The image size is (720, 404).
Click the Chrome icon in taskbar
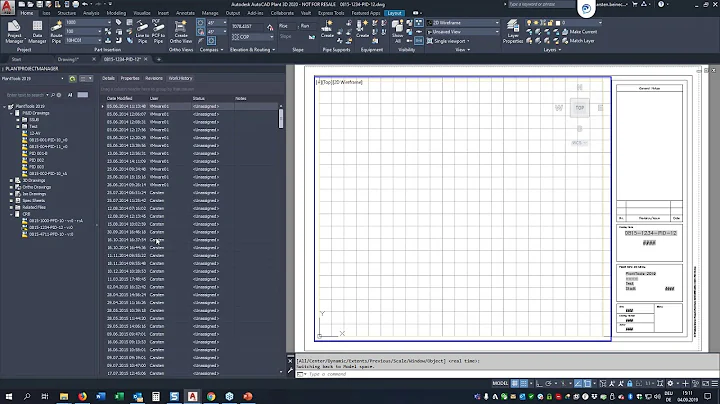coord(211,396)
